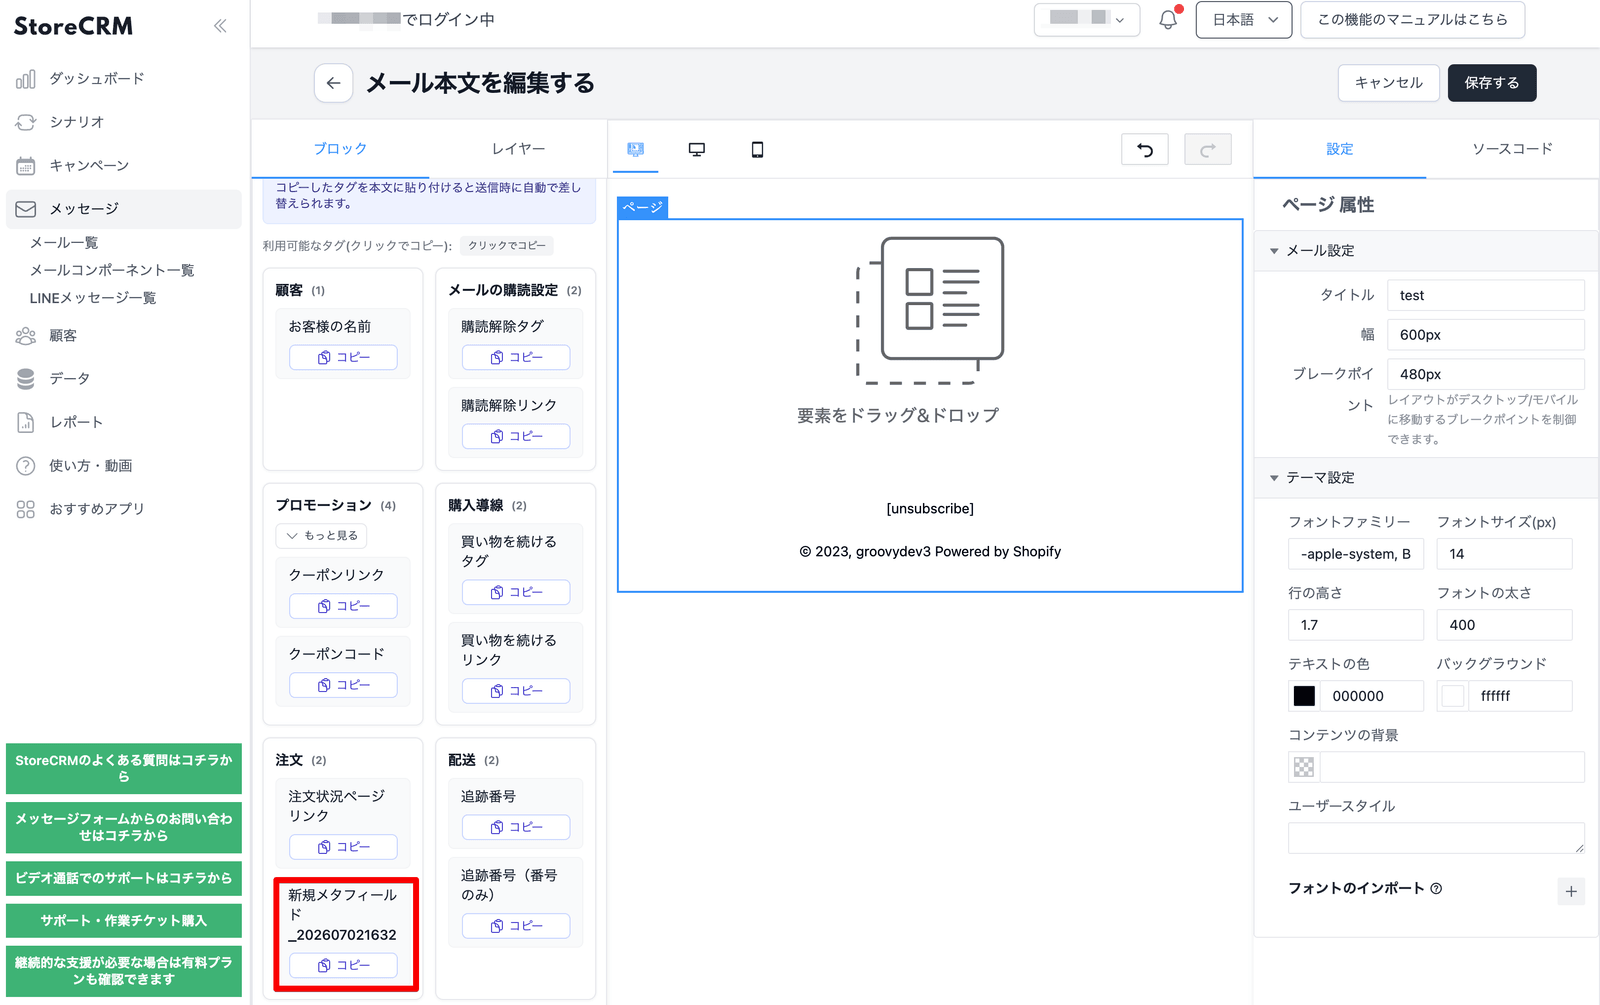Open the blurred account dropdown in header
This screenshot has height=1005, width=1600.
[1087, 19]
